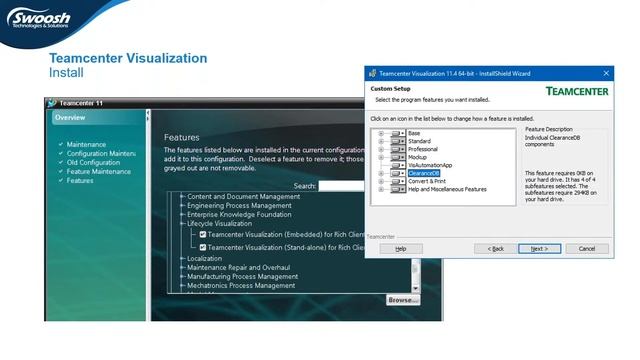Expand Manufacturing Process Management node

[x=182, y=277]
